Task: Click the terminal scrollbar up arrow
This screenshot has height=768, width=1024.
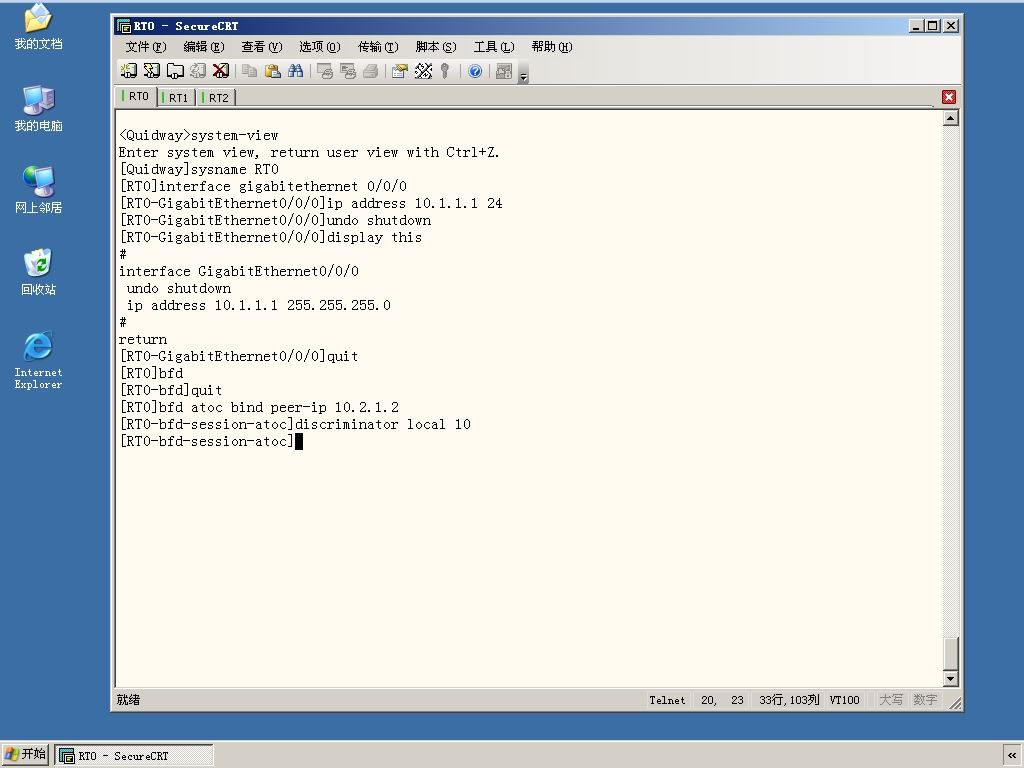Action: tap(951, 118)
